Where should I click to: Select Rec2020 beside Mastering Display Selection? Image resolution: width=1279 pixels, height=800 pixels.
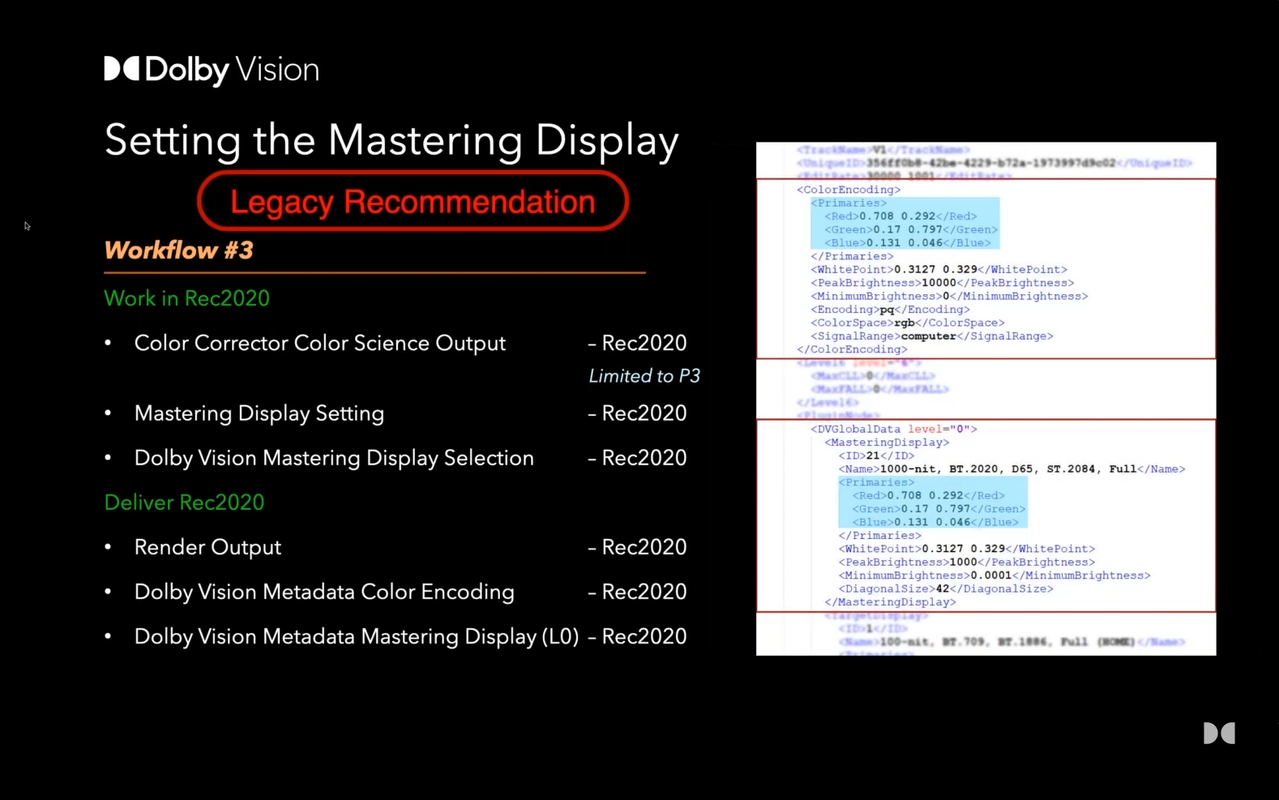click(x=644, y=458)
